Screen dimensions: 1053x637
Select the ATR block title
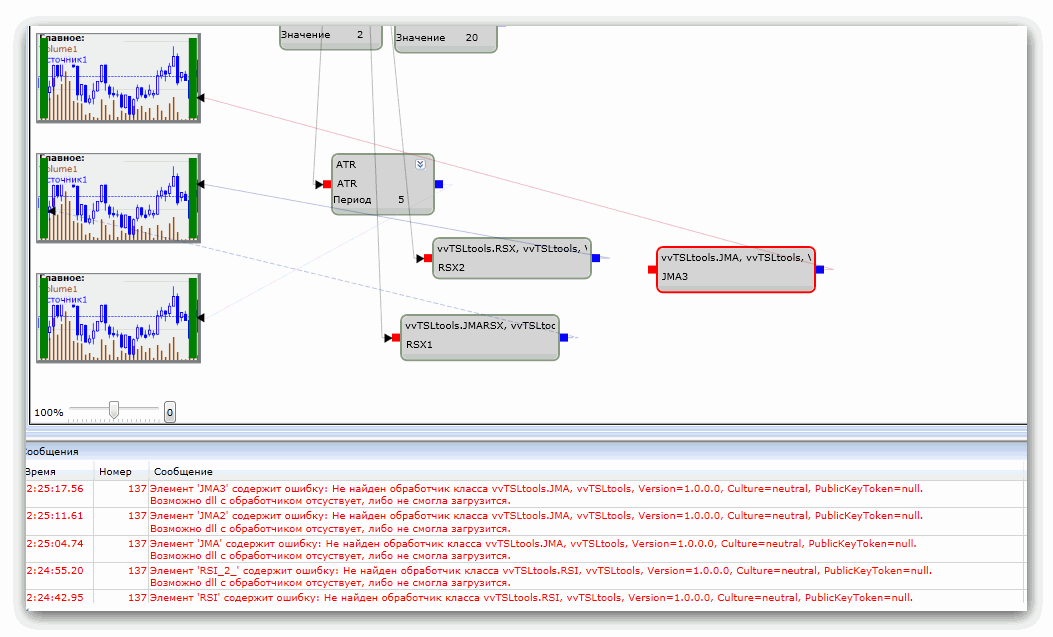pos(346,164)
